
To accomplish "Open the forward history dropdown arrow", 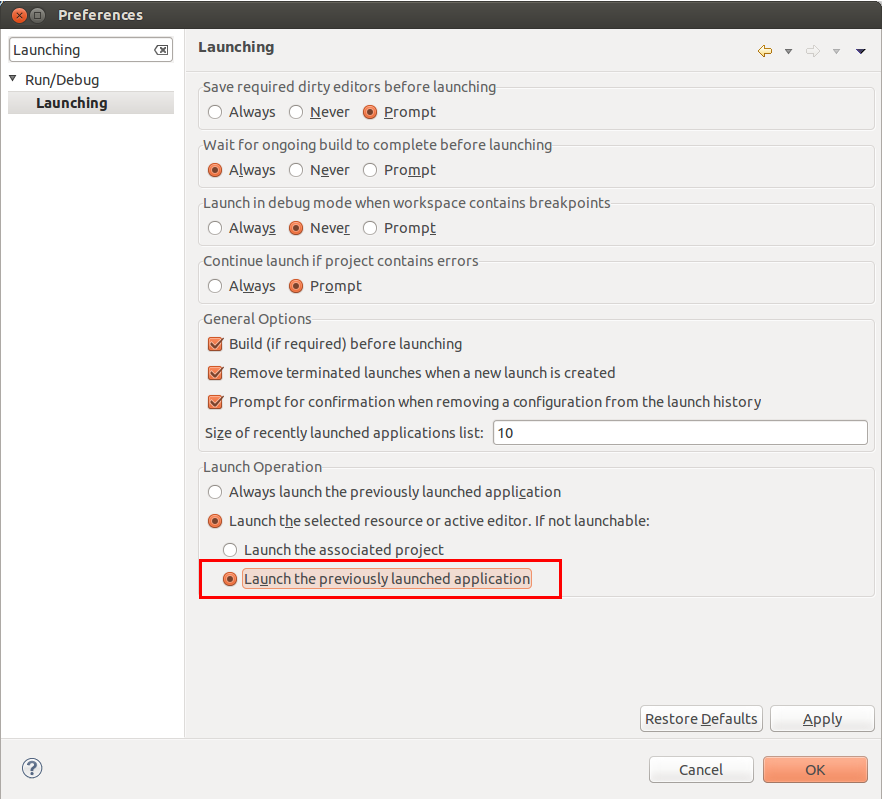I will click(x=836, y=52).
